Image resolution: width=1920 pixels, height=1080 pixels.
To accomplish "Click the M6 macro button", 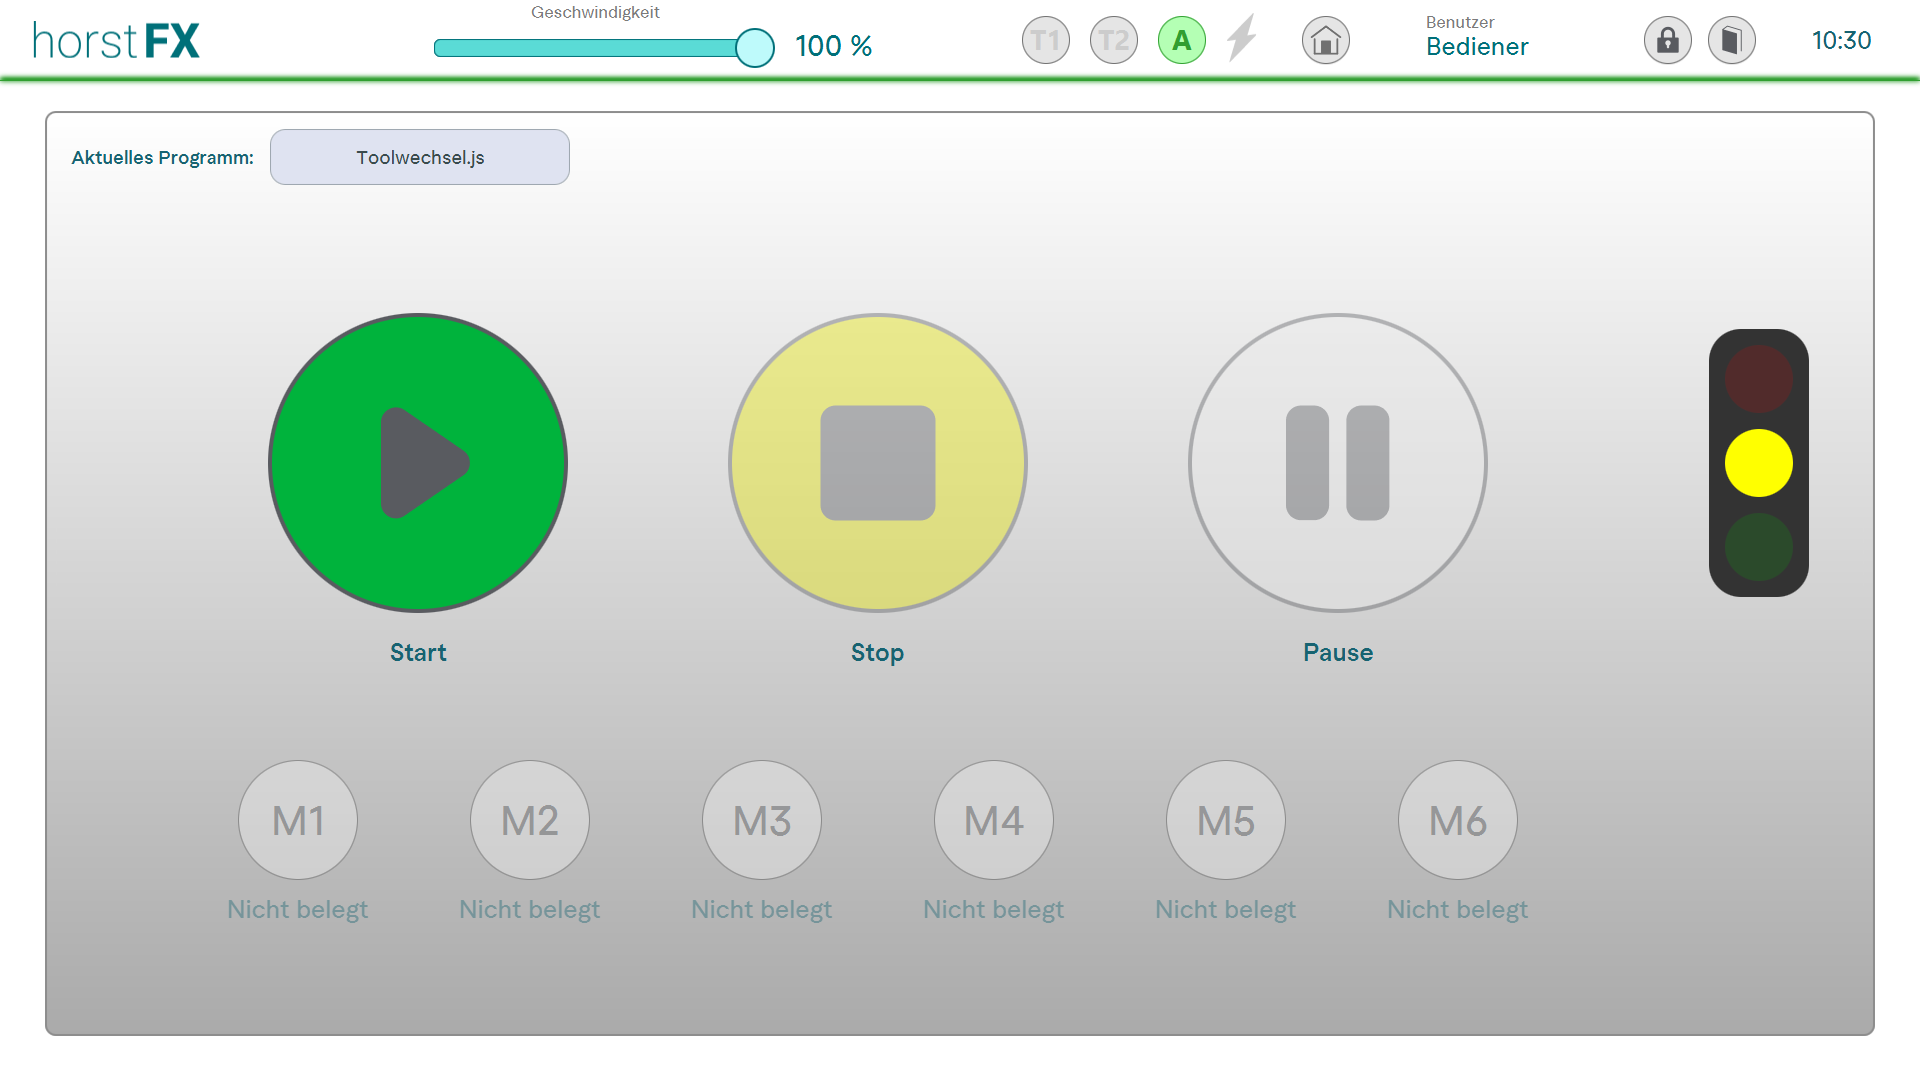I will click(1458, 820).
